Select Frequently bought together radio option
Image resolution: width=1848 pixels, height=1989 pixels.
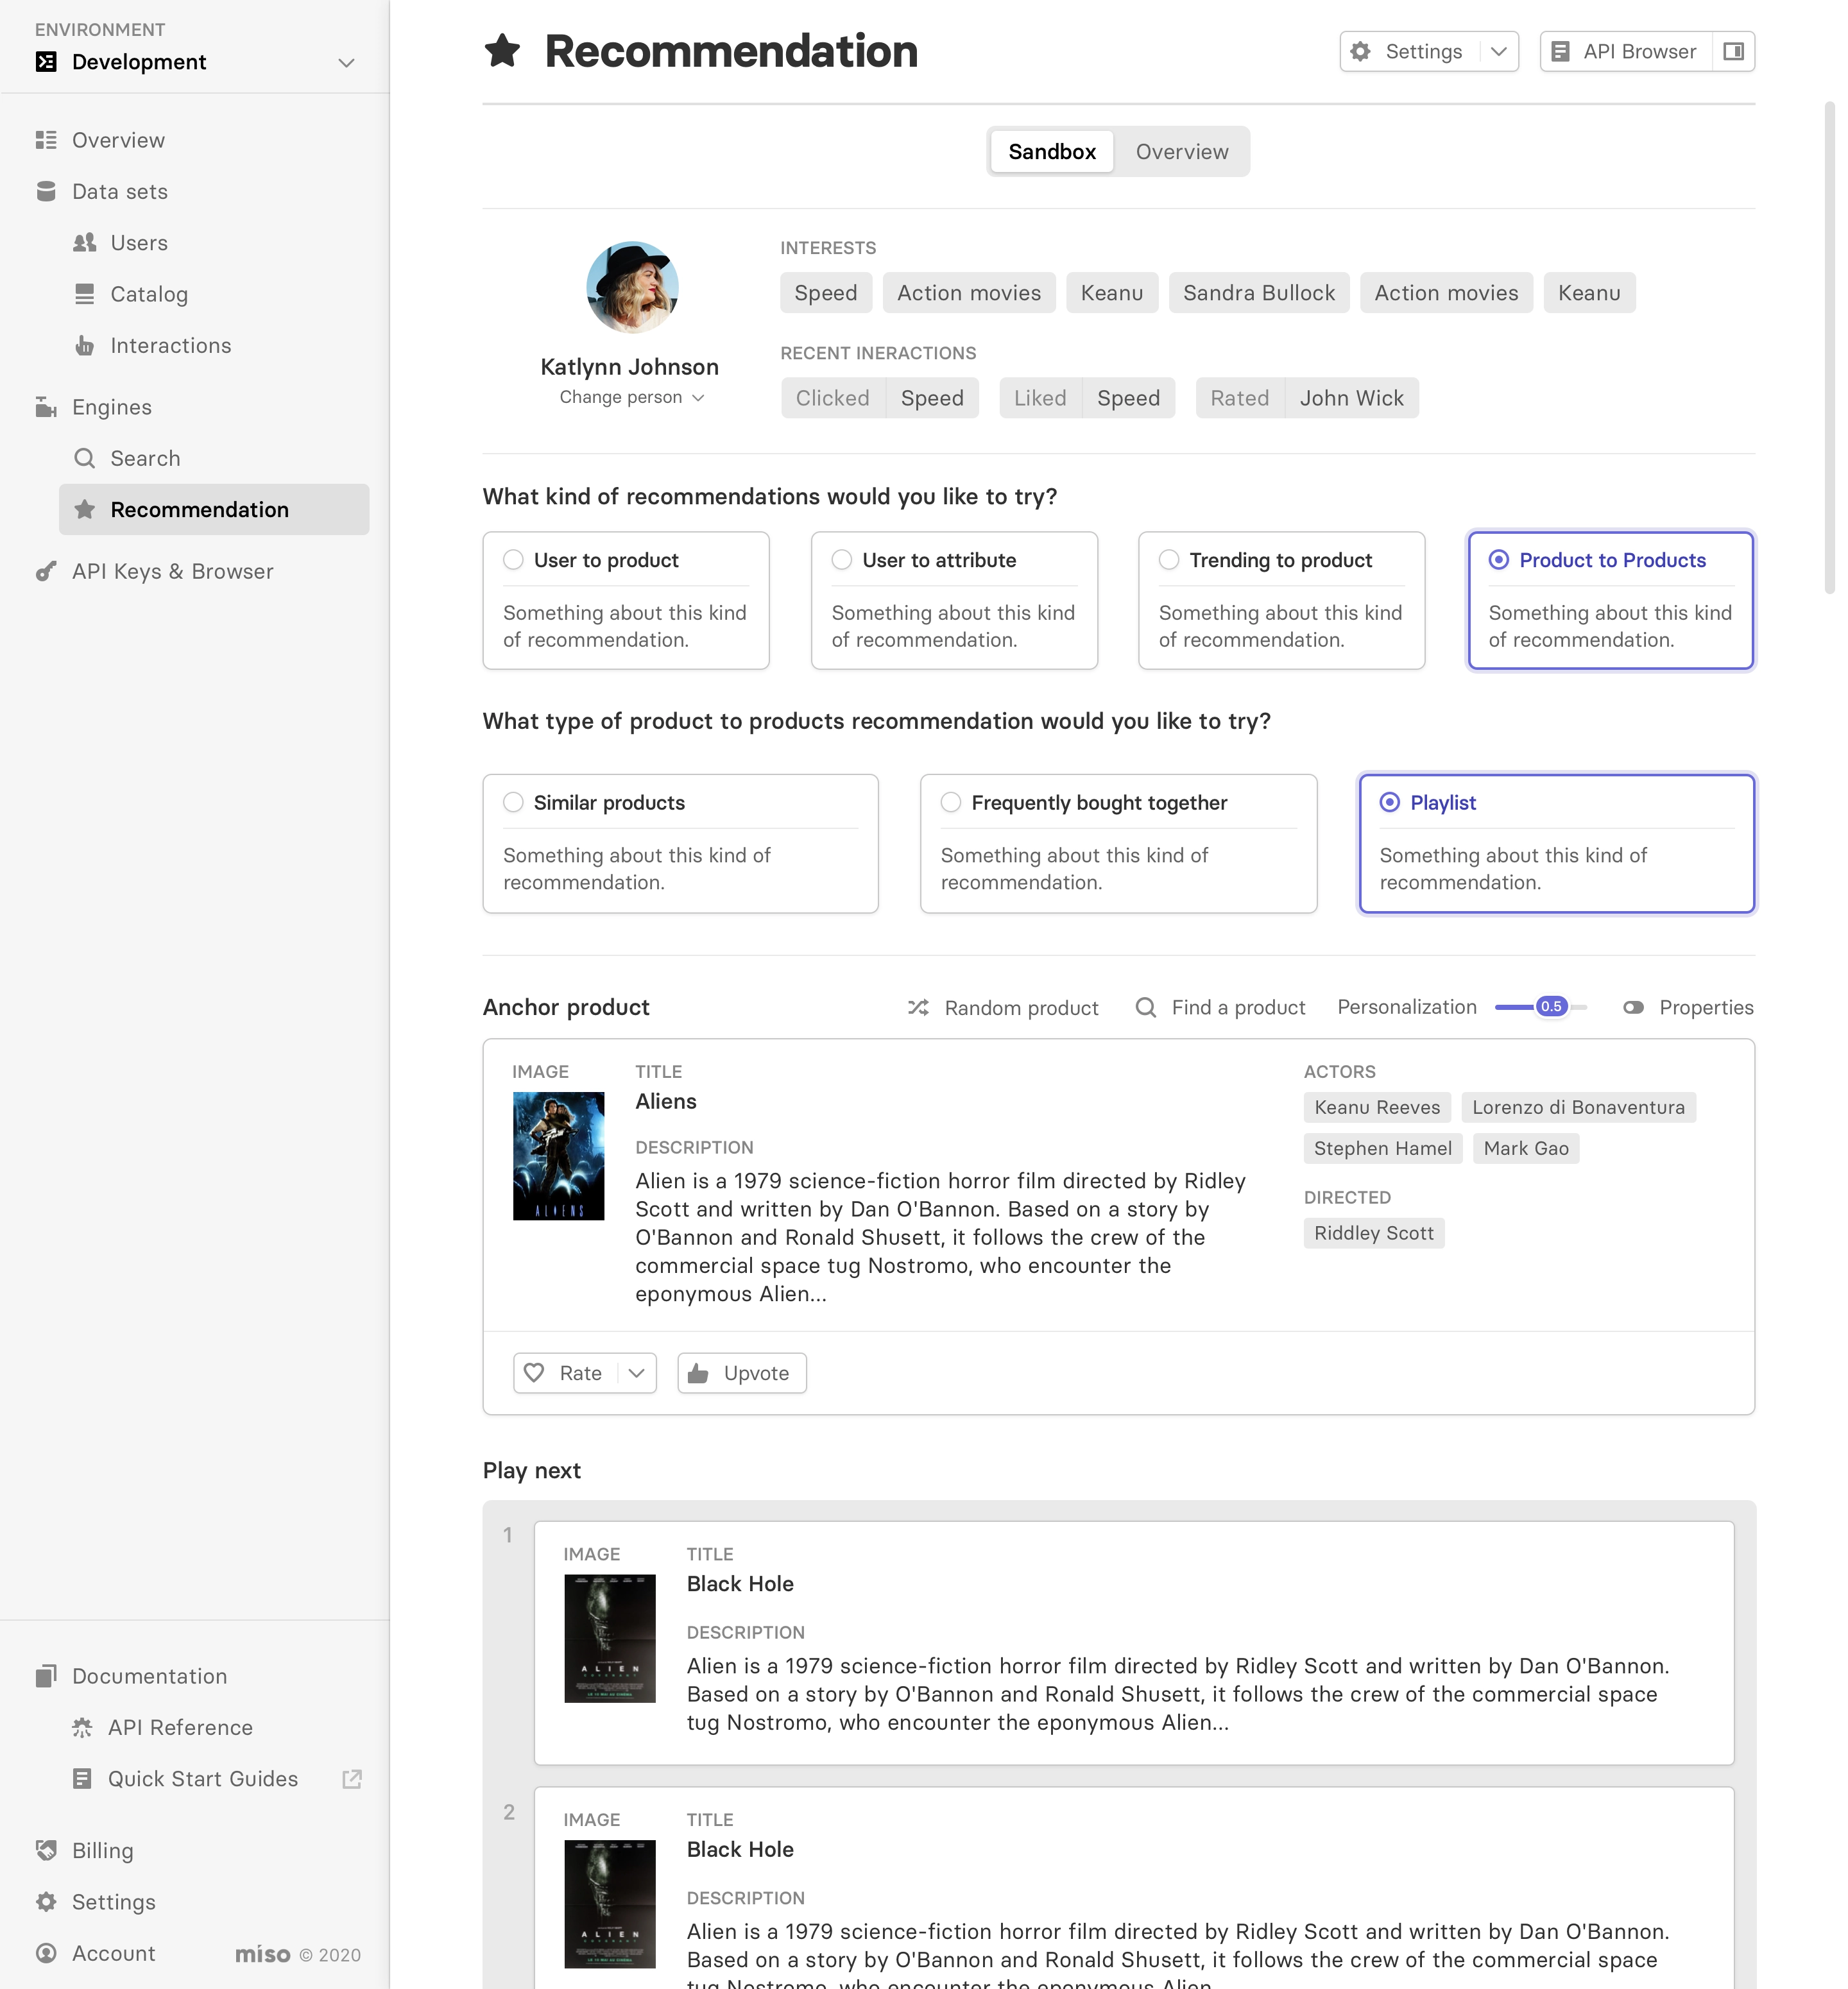[x=951, y=802]
